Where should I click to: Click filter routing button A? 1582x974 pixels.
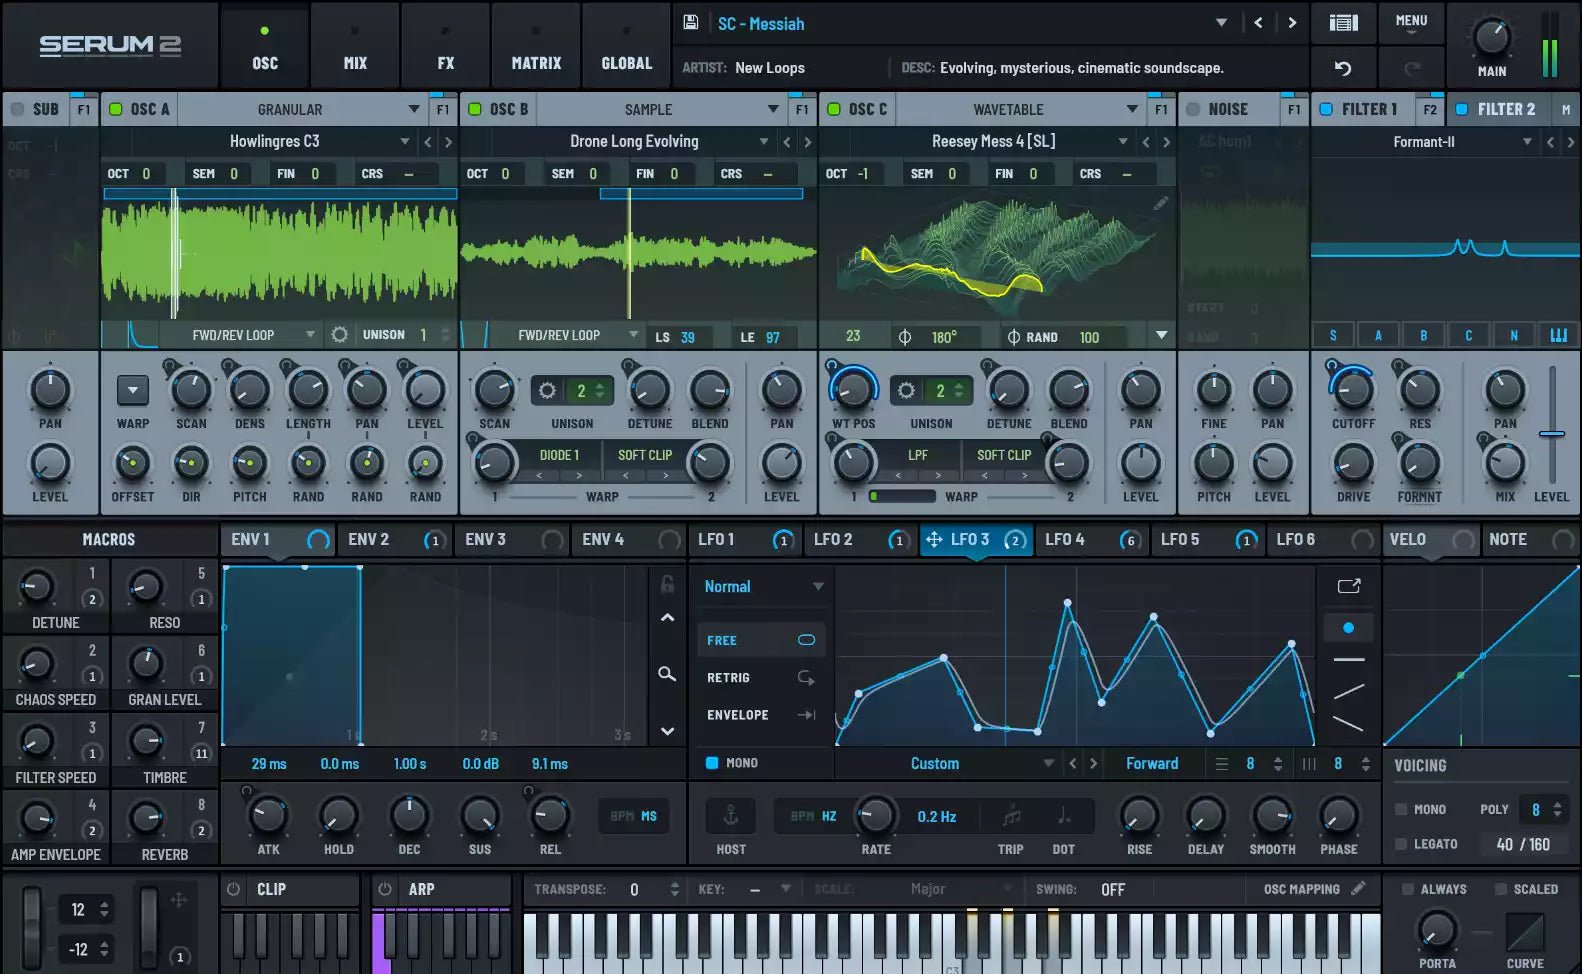click(1378, 336)
